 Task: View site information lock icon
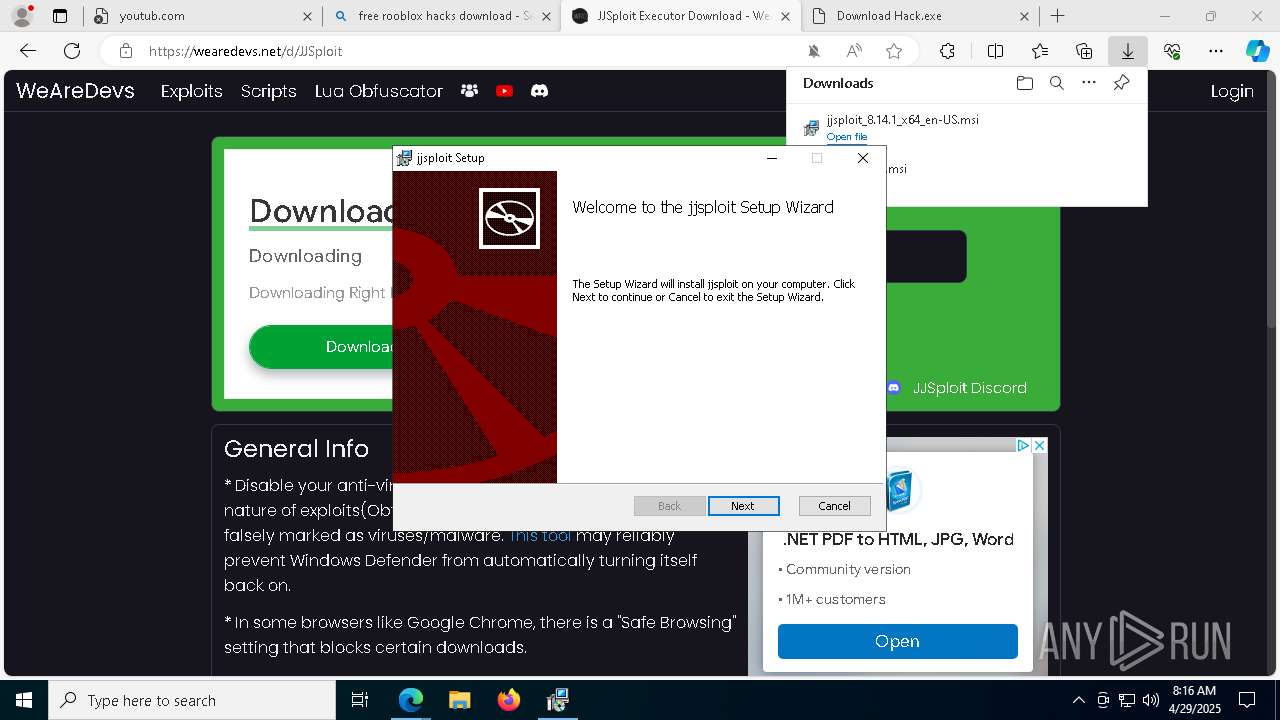pyautogui.click(x=125, y=51)
